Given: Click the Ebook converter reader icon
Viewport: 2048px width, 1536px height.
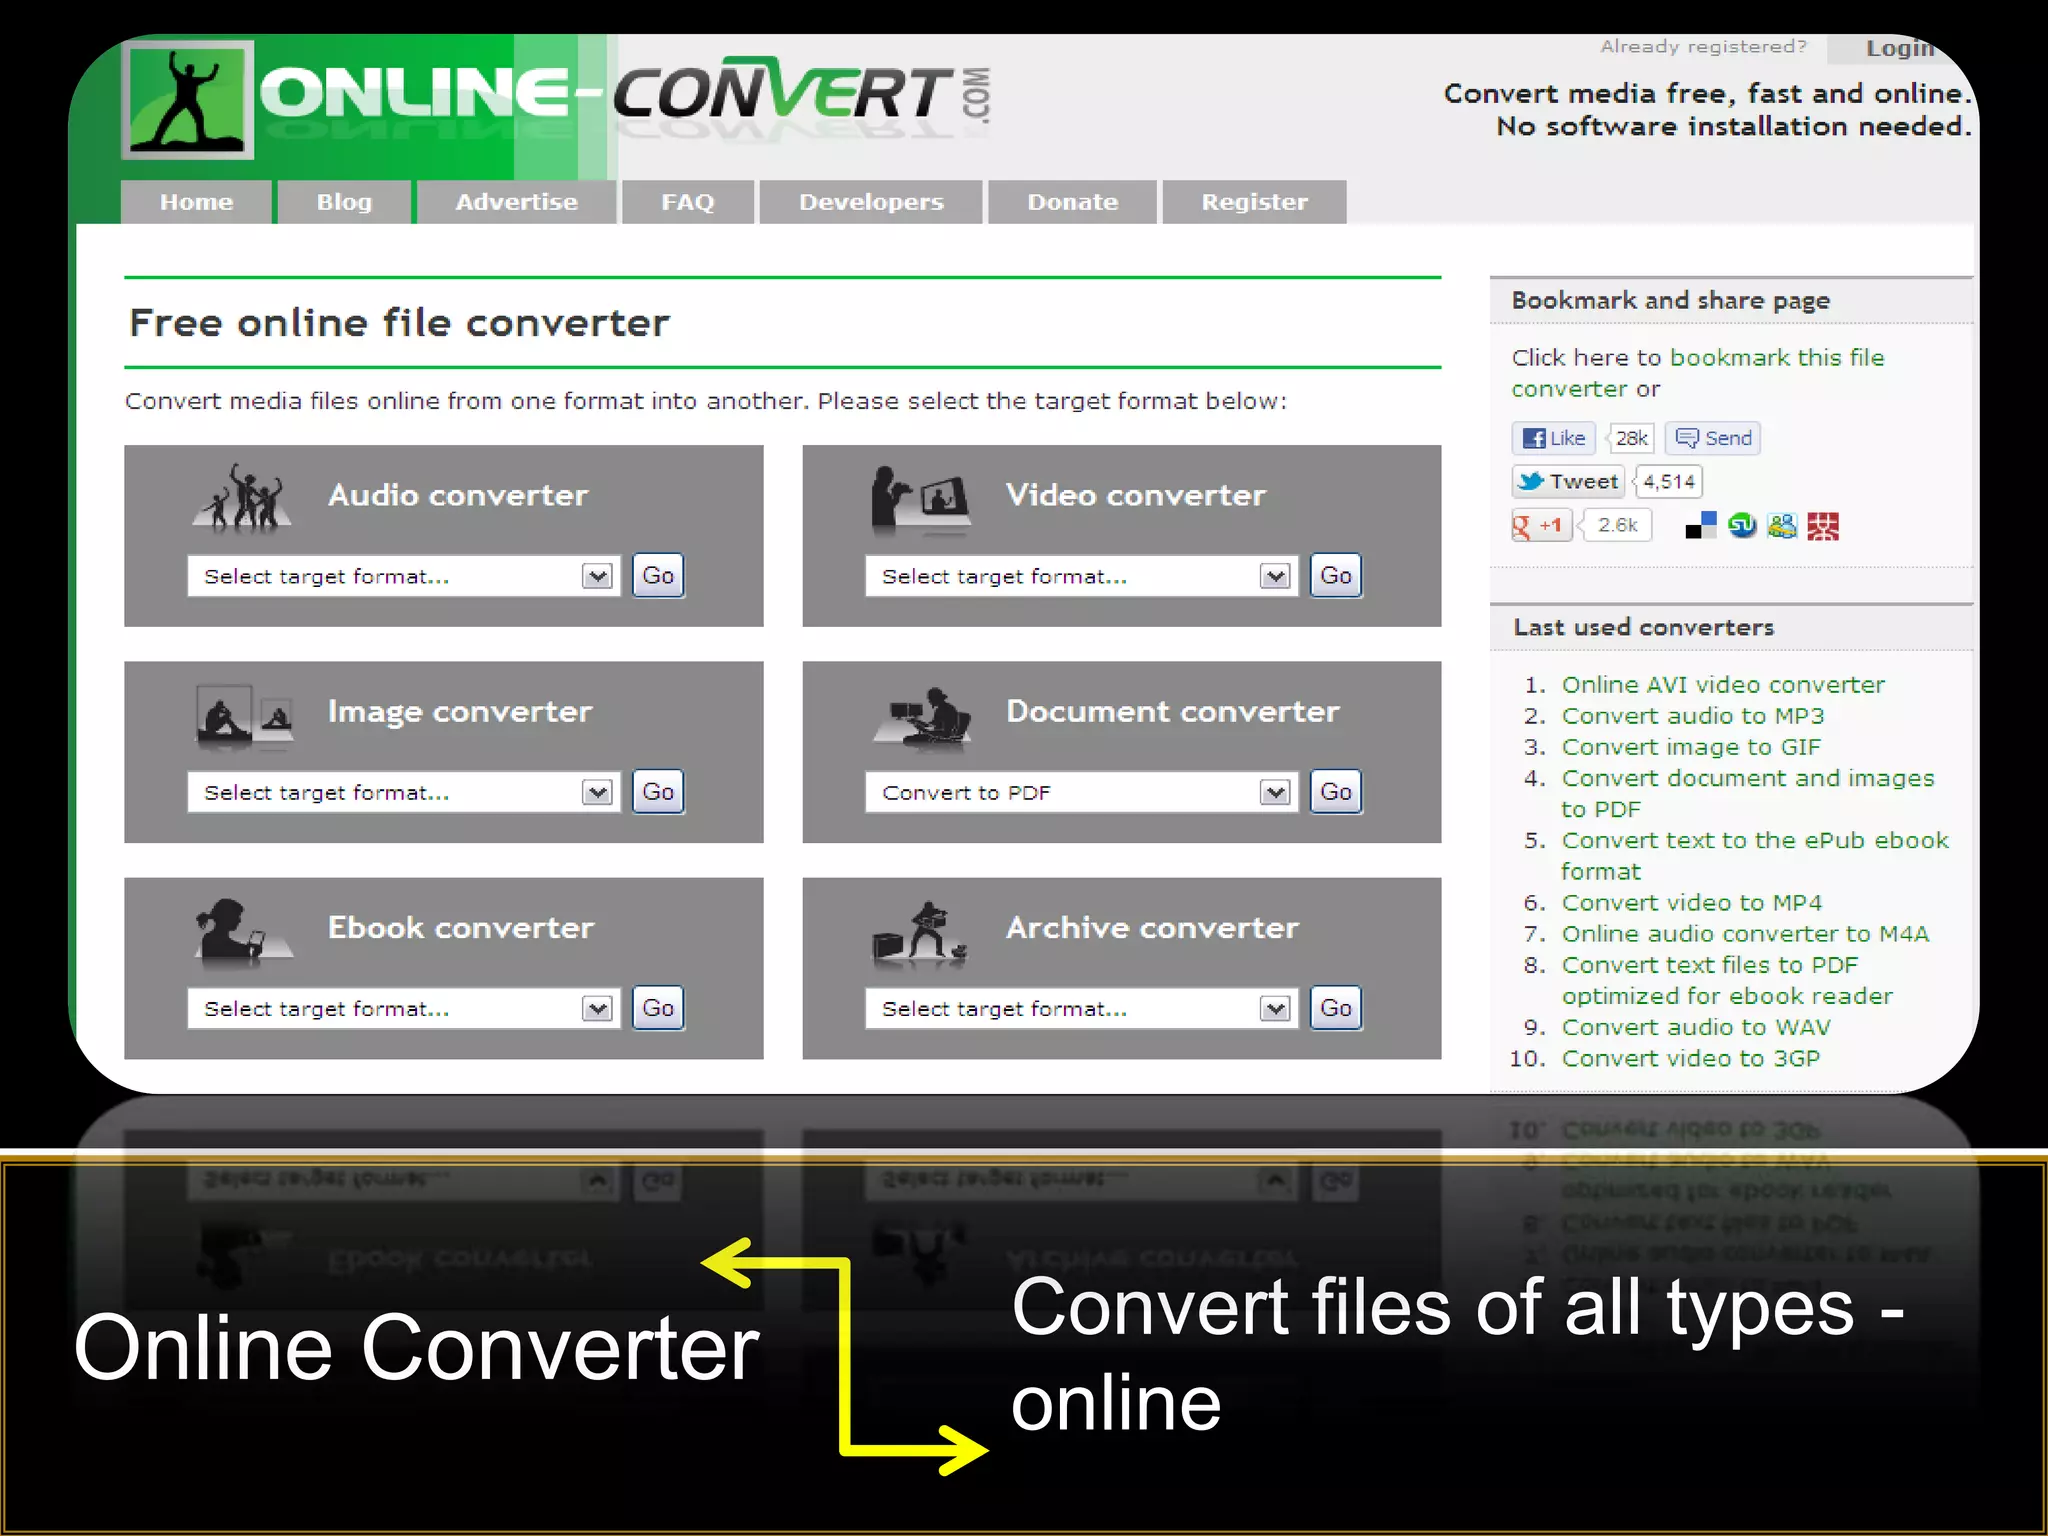Looking at the screenshot, I should 243,931.
